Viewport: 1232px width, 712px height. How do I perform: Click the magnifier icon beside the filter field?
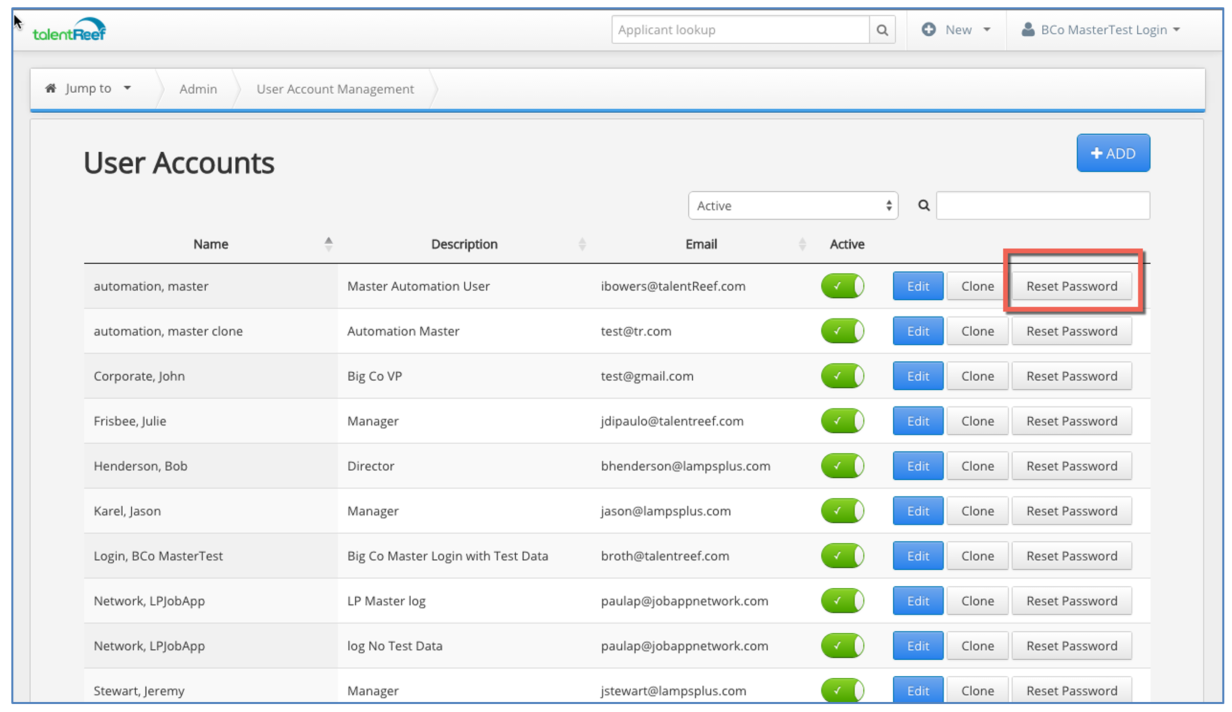point(922,205)
